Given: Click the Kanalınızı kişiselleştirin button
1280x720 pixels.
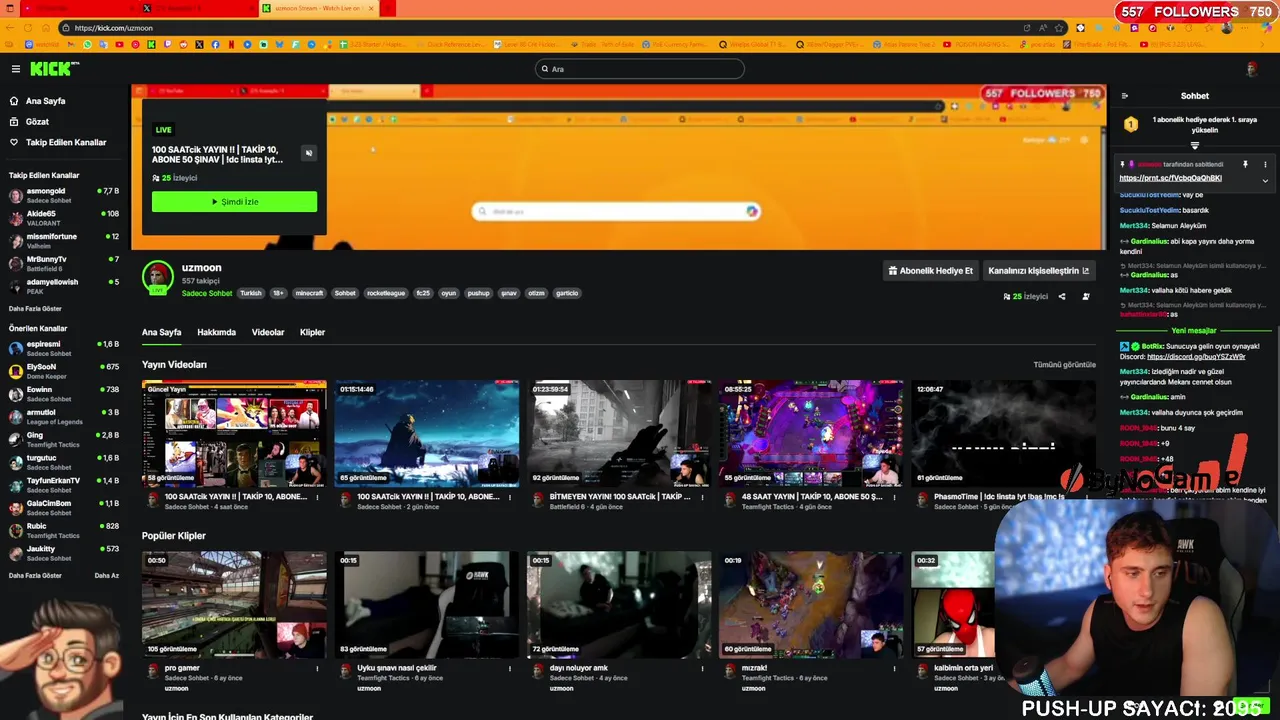Looking at the screenshot, I should click(x=1038, y=271).
